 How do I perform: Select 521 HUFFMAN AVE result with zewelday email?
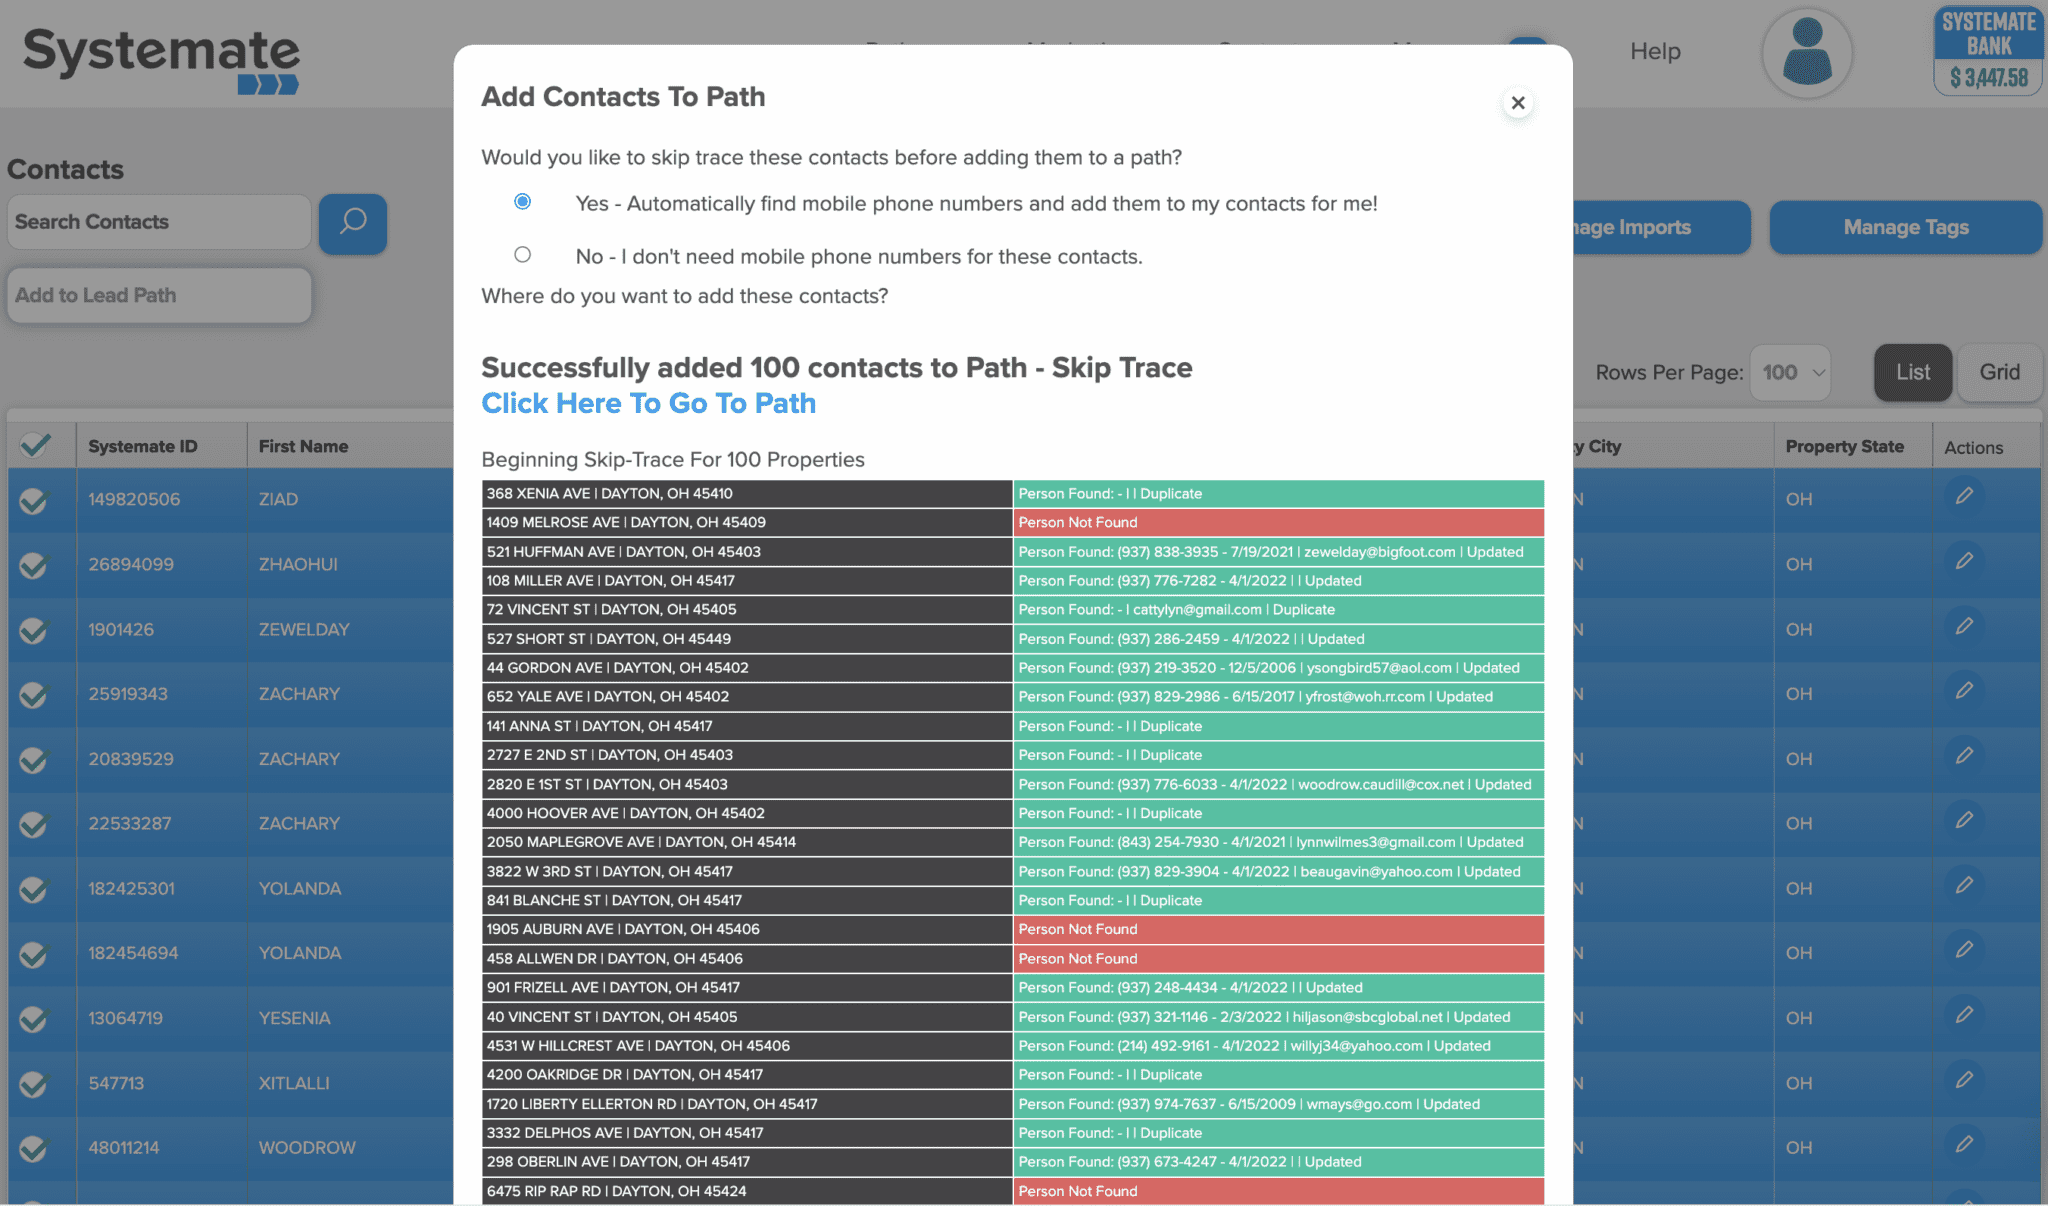[1278, 551]
